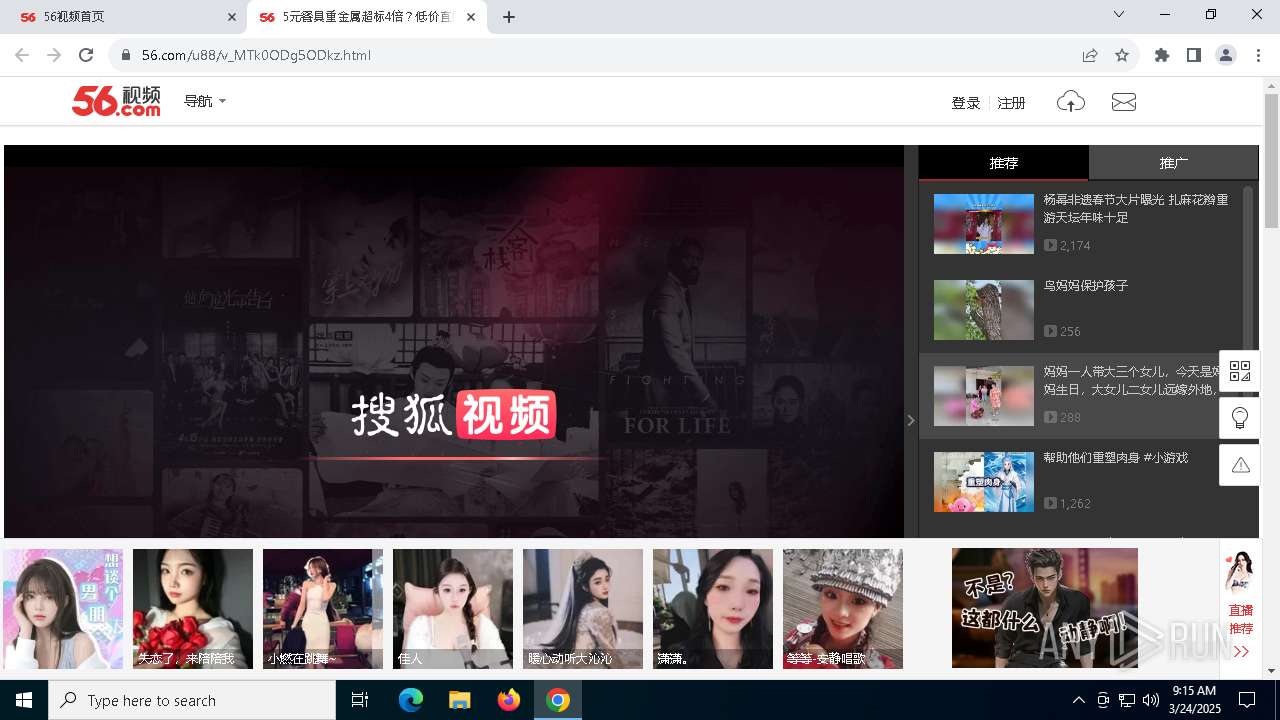Click the 不是?这都什么动静啊 ad banner
The height and width of the screenshot is (720, 1280).
click(1045, 608)
